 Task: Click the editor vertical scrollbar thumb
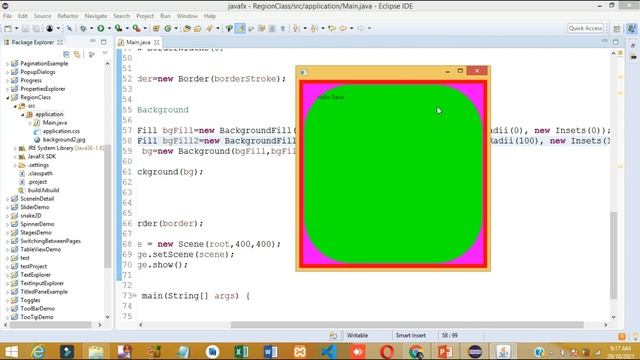point(613,256)
